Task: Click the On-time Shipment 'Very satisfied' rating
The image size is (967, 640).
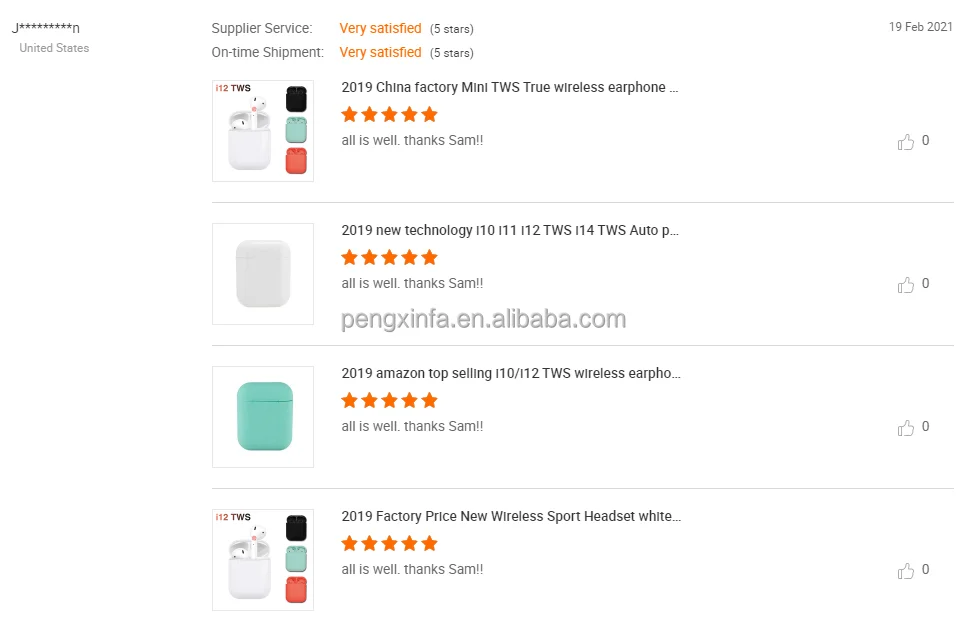Action: click(380, 53)
